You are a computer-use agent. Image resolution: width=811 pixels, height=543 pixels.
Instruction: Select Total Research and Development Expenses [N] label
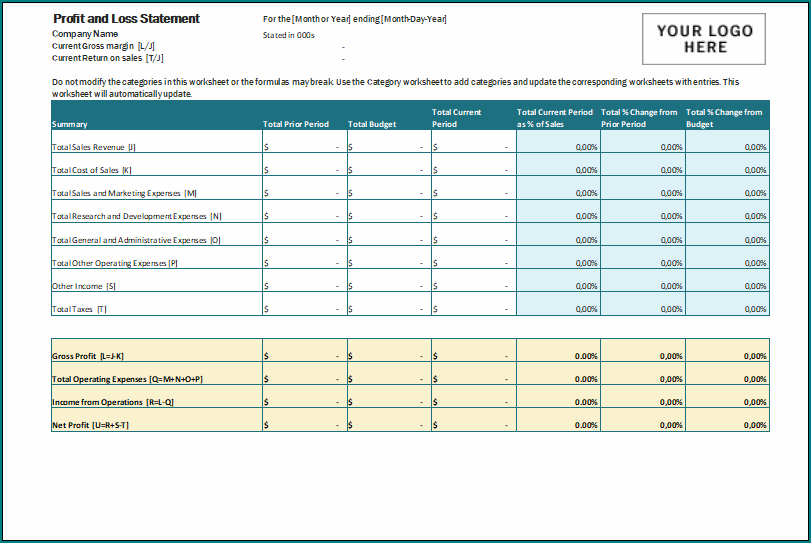point(137,216)
